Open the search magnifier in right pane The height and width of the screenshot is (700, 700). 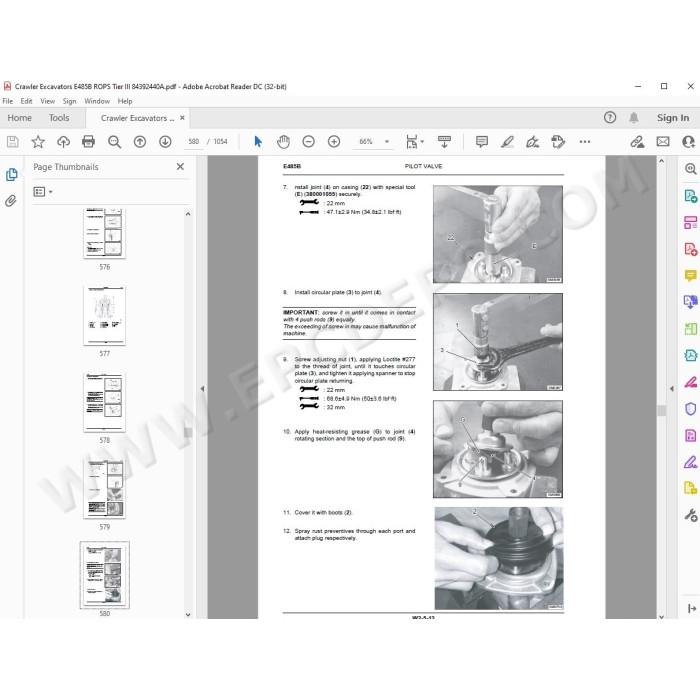coord(690,169)
